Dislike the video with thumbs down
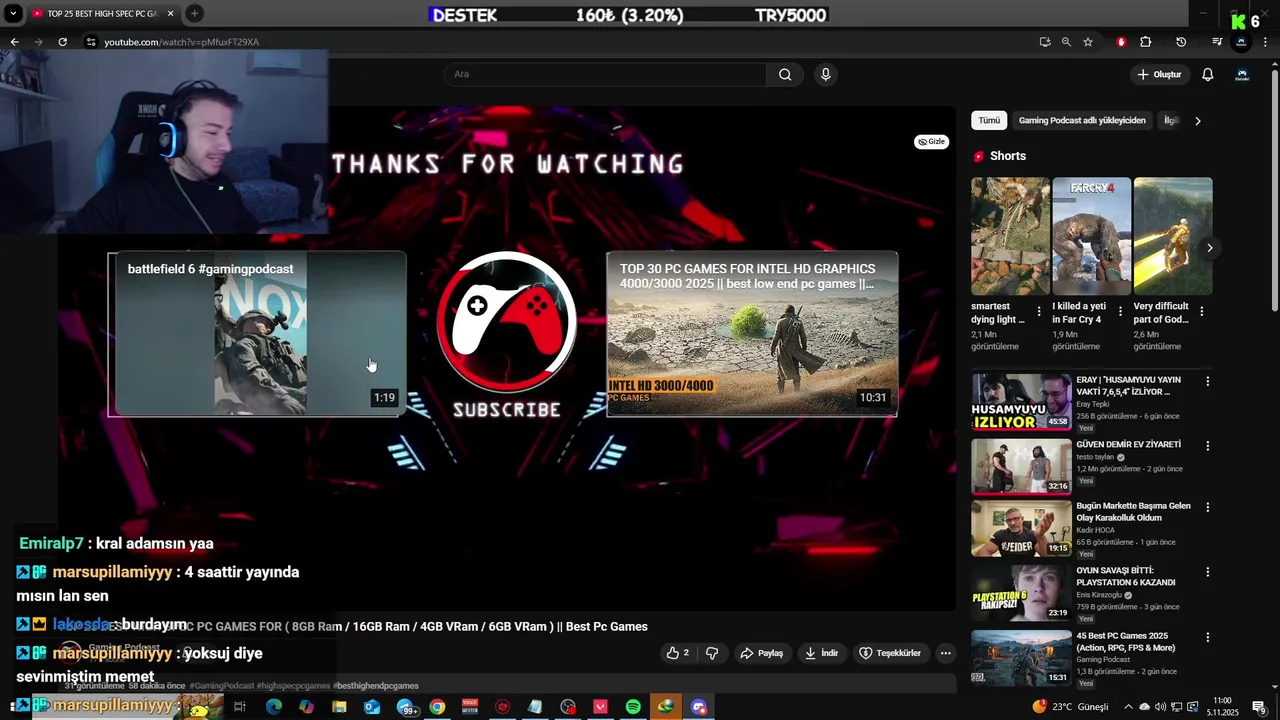Image resolution: width=1280 pixels, height=720 pixels. pos(712,653)
